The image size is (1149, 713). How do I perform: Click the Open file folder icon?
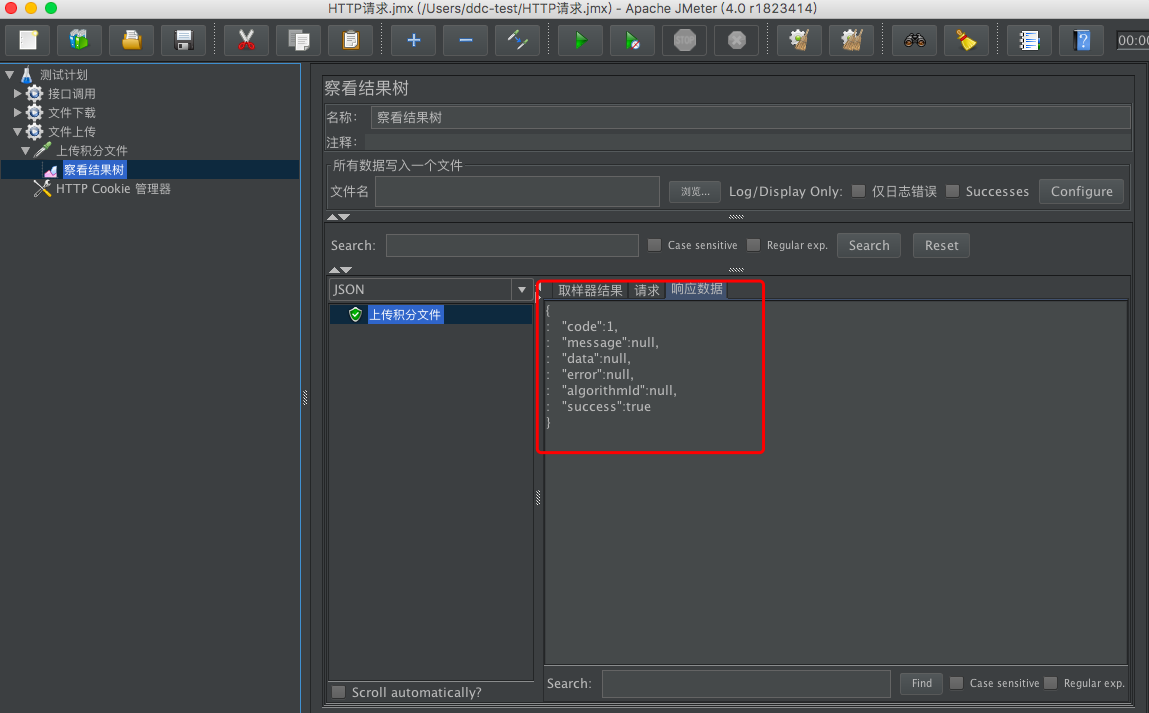pyautogui.click(x=131, y=40)
